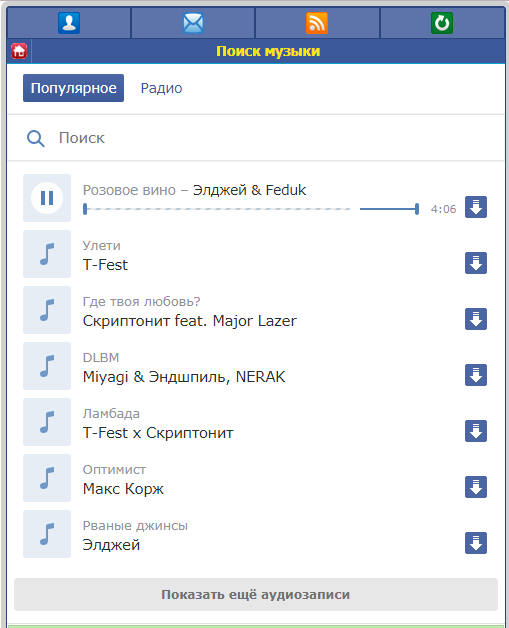Screen dimensions: 509x628
Task: Download the playing track Розовое вино
Action: pyautogui.click(x=476, y=207)
